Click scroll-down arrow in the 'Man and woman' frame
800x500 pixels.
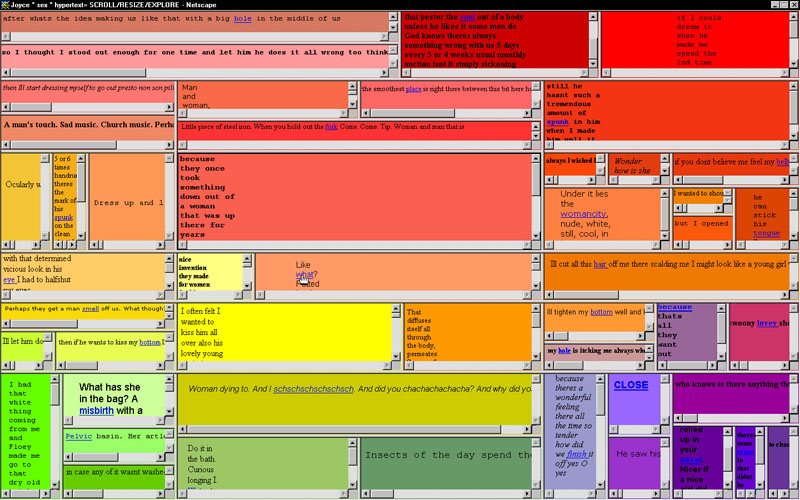[x=350, y=103]
